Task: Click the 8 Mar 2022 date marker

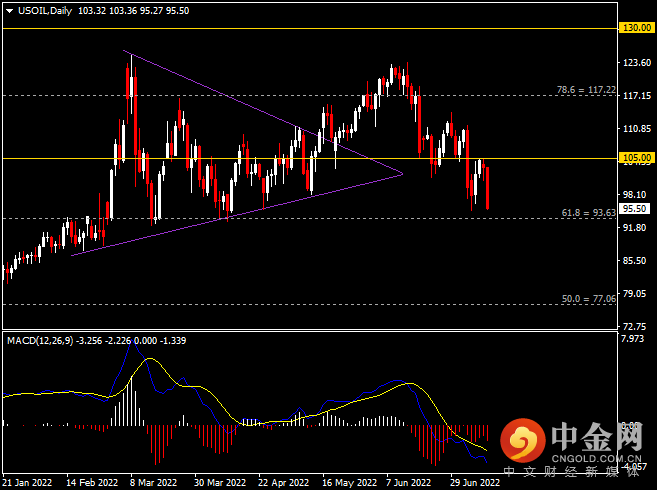Action: click(x=153, y=482)
